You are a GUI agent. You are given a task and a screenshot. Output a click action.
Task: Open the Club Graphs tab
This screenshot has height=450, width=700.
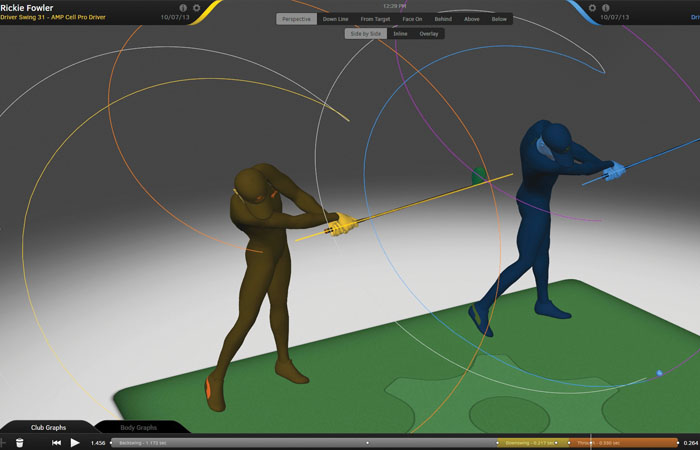[x=48, y=427]
